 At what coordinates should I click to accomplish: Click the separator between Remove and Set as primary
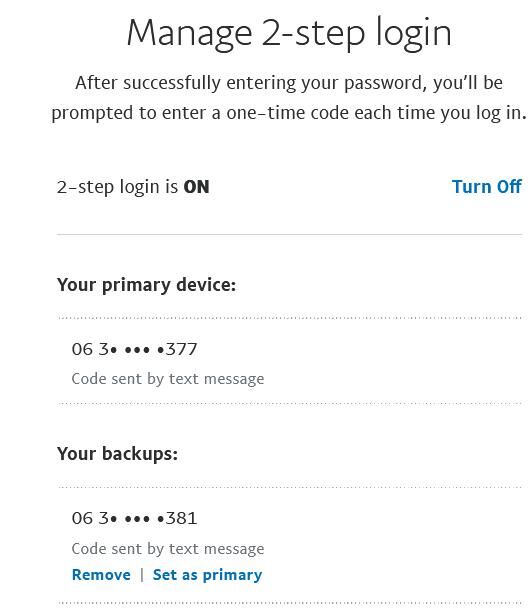click(142, 575)
